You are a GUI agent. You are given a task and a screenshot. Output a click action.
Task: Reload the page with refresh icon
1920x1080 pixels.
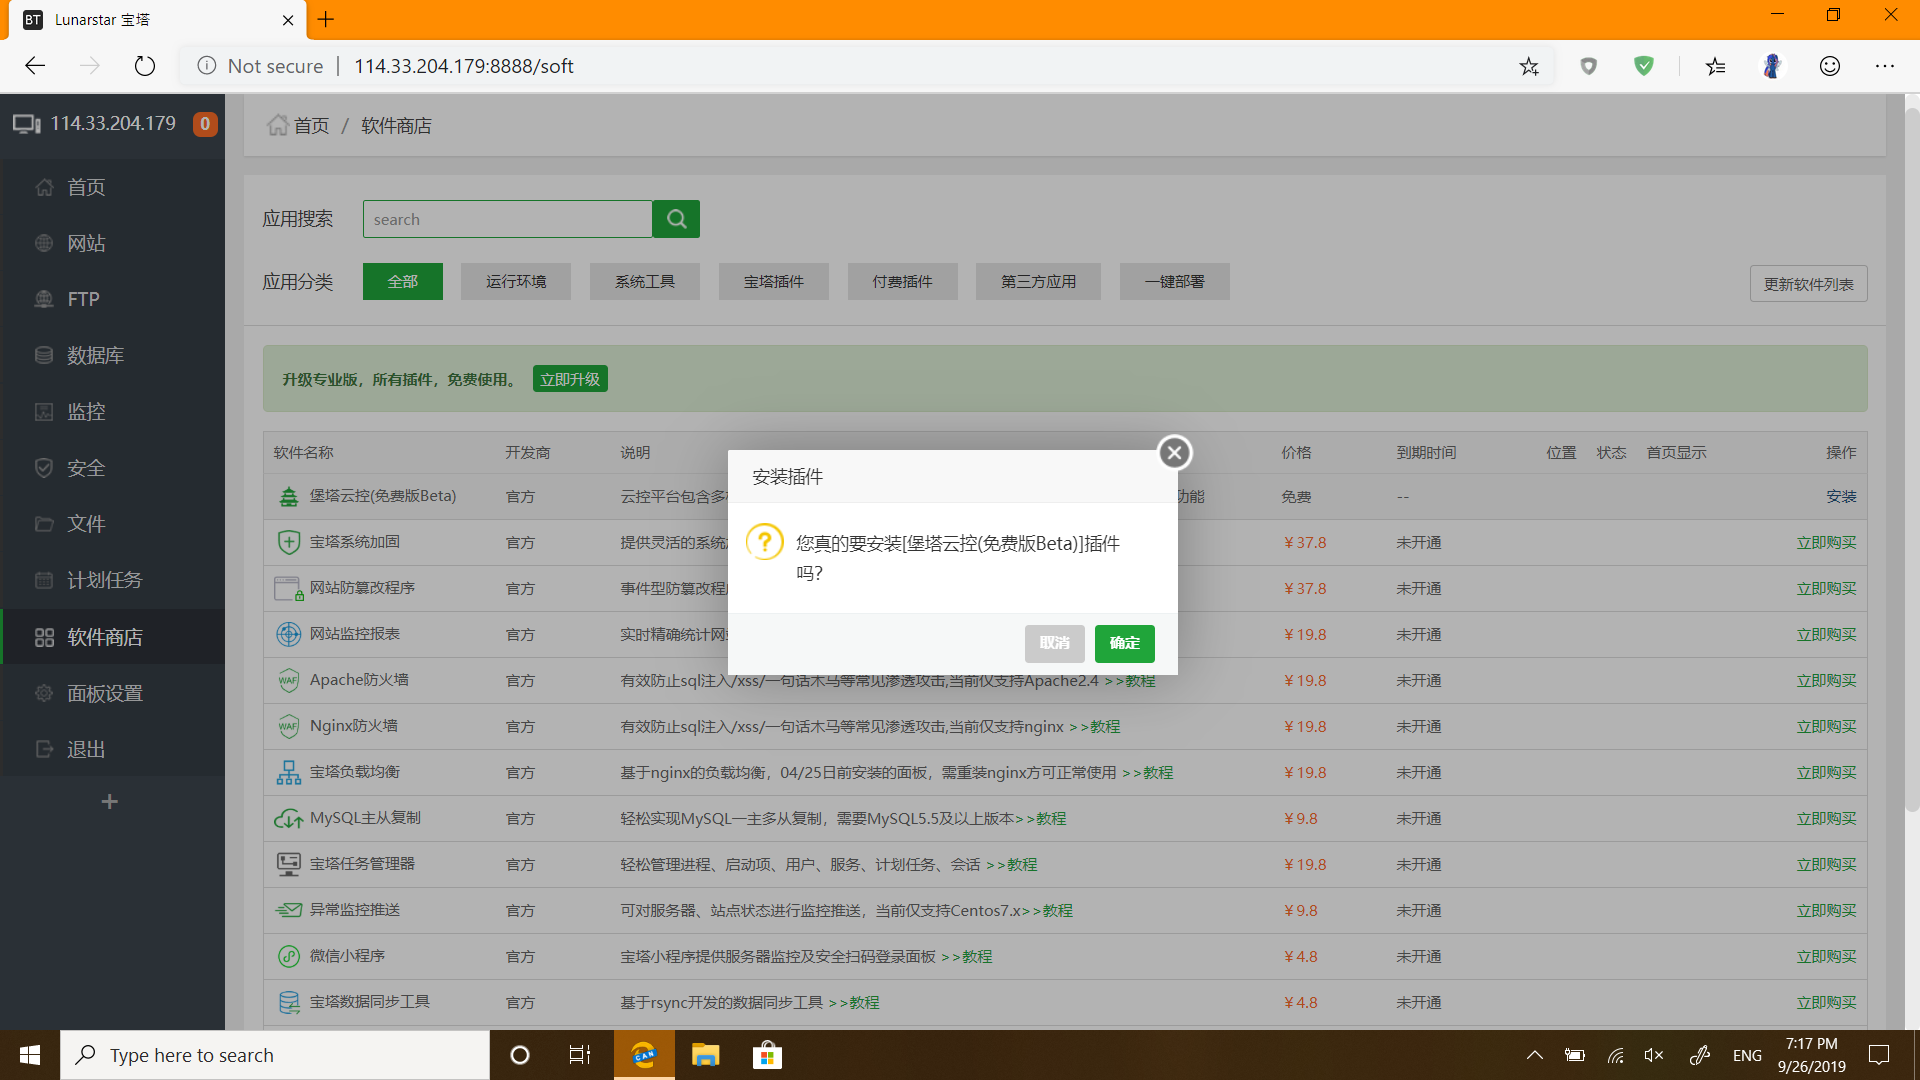pyautogui.click(x=145, y=66)
